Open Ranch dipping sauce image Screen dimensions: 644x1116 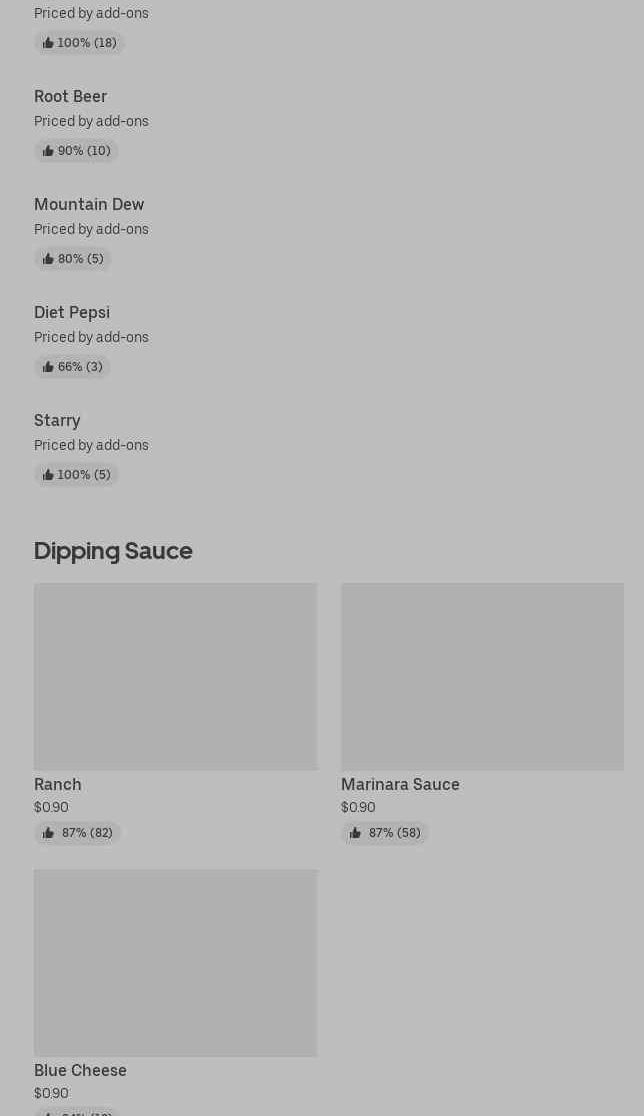(175, 676)
